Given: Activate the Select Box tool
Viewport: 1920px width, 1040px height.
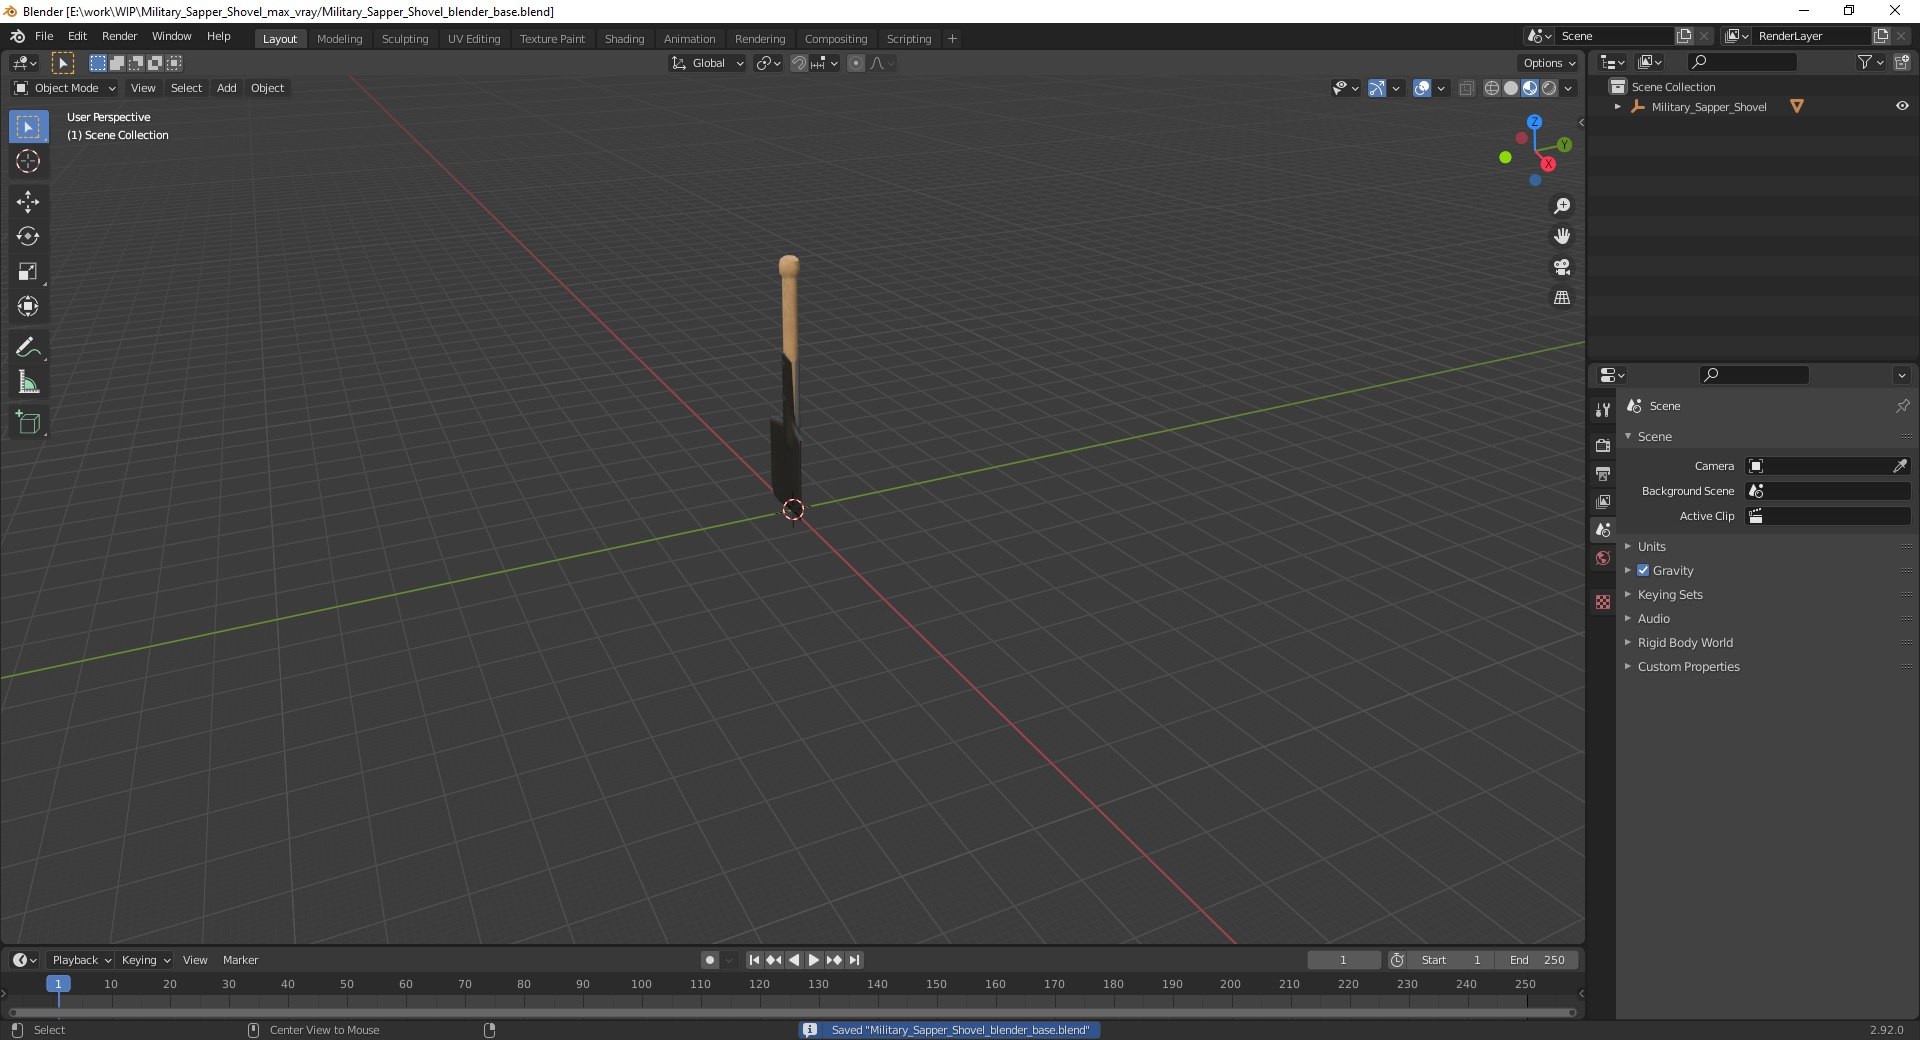Looking at the screenshot, I should click(x=28, y=127).
